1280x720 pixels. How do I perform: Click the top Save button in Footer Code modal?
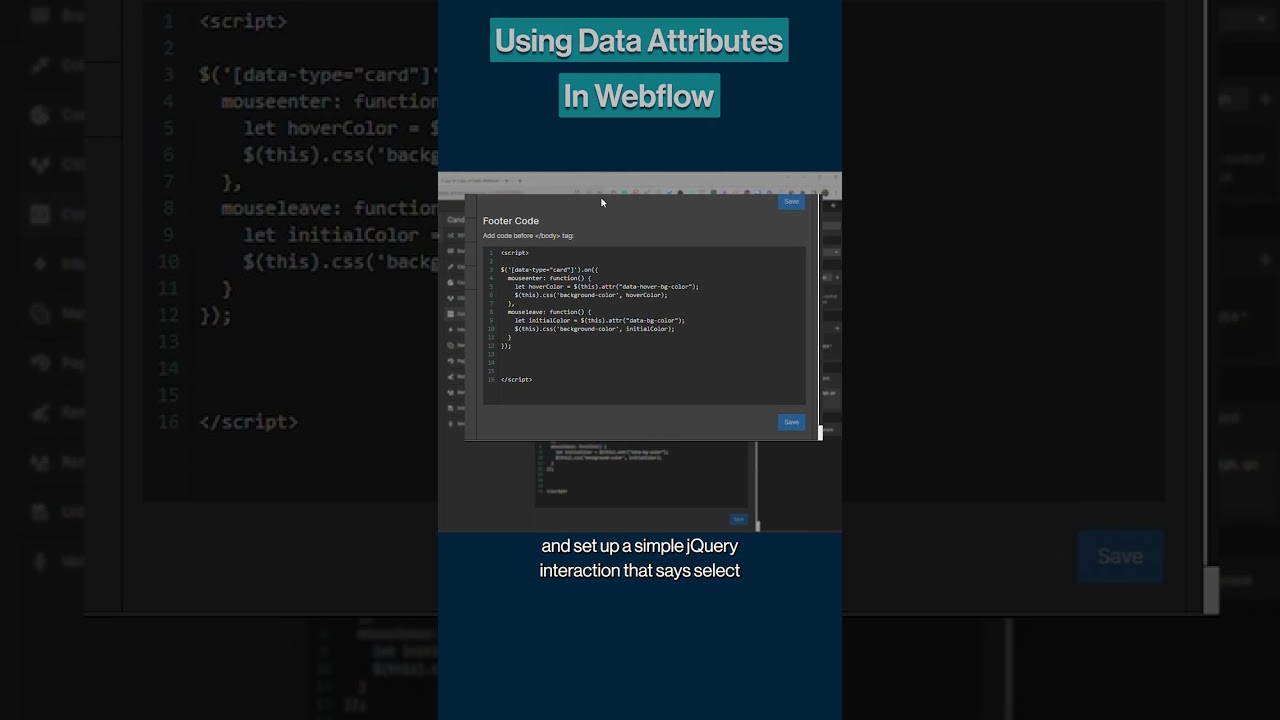coord(791,201)
